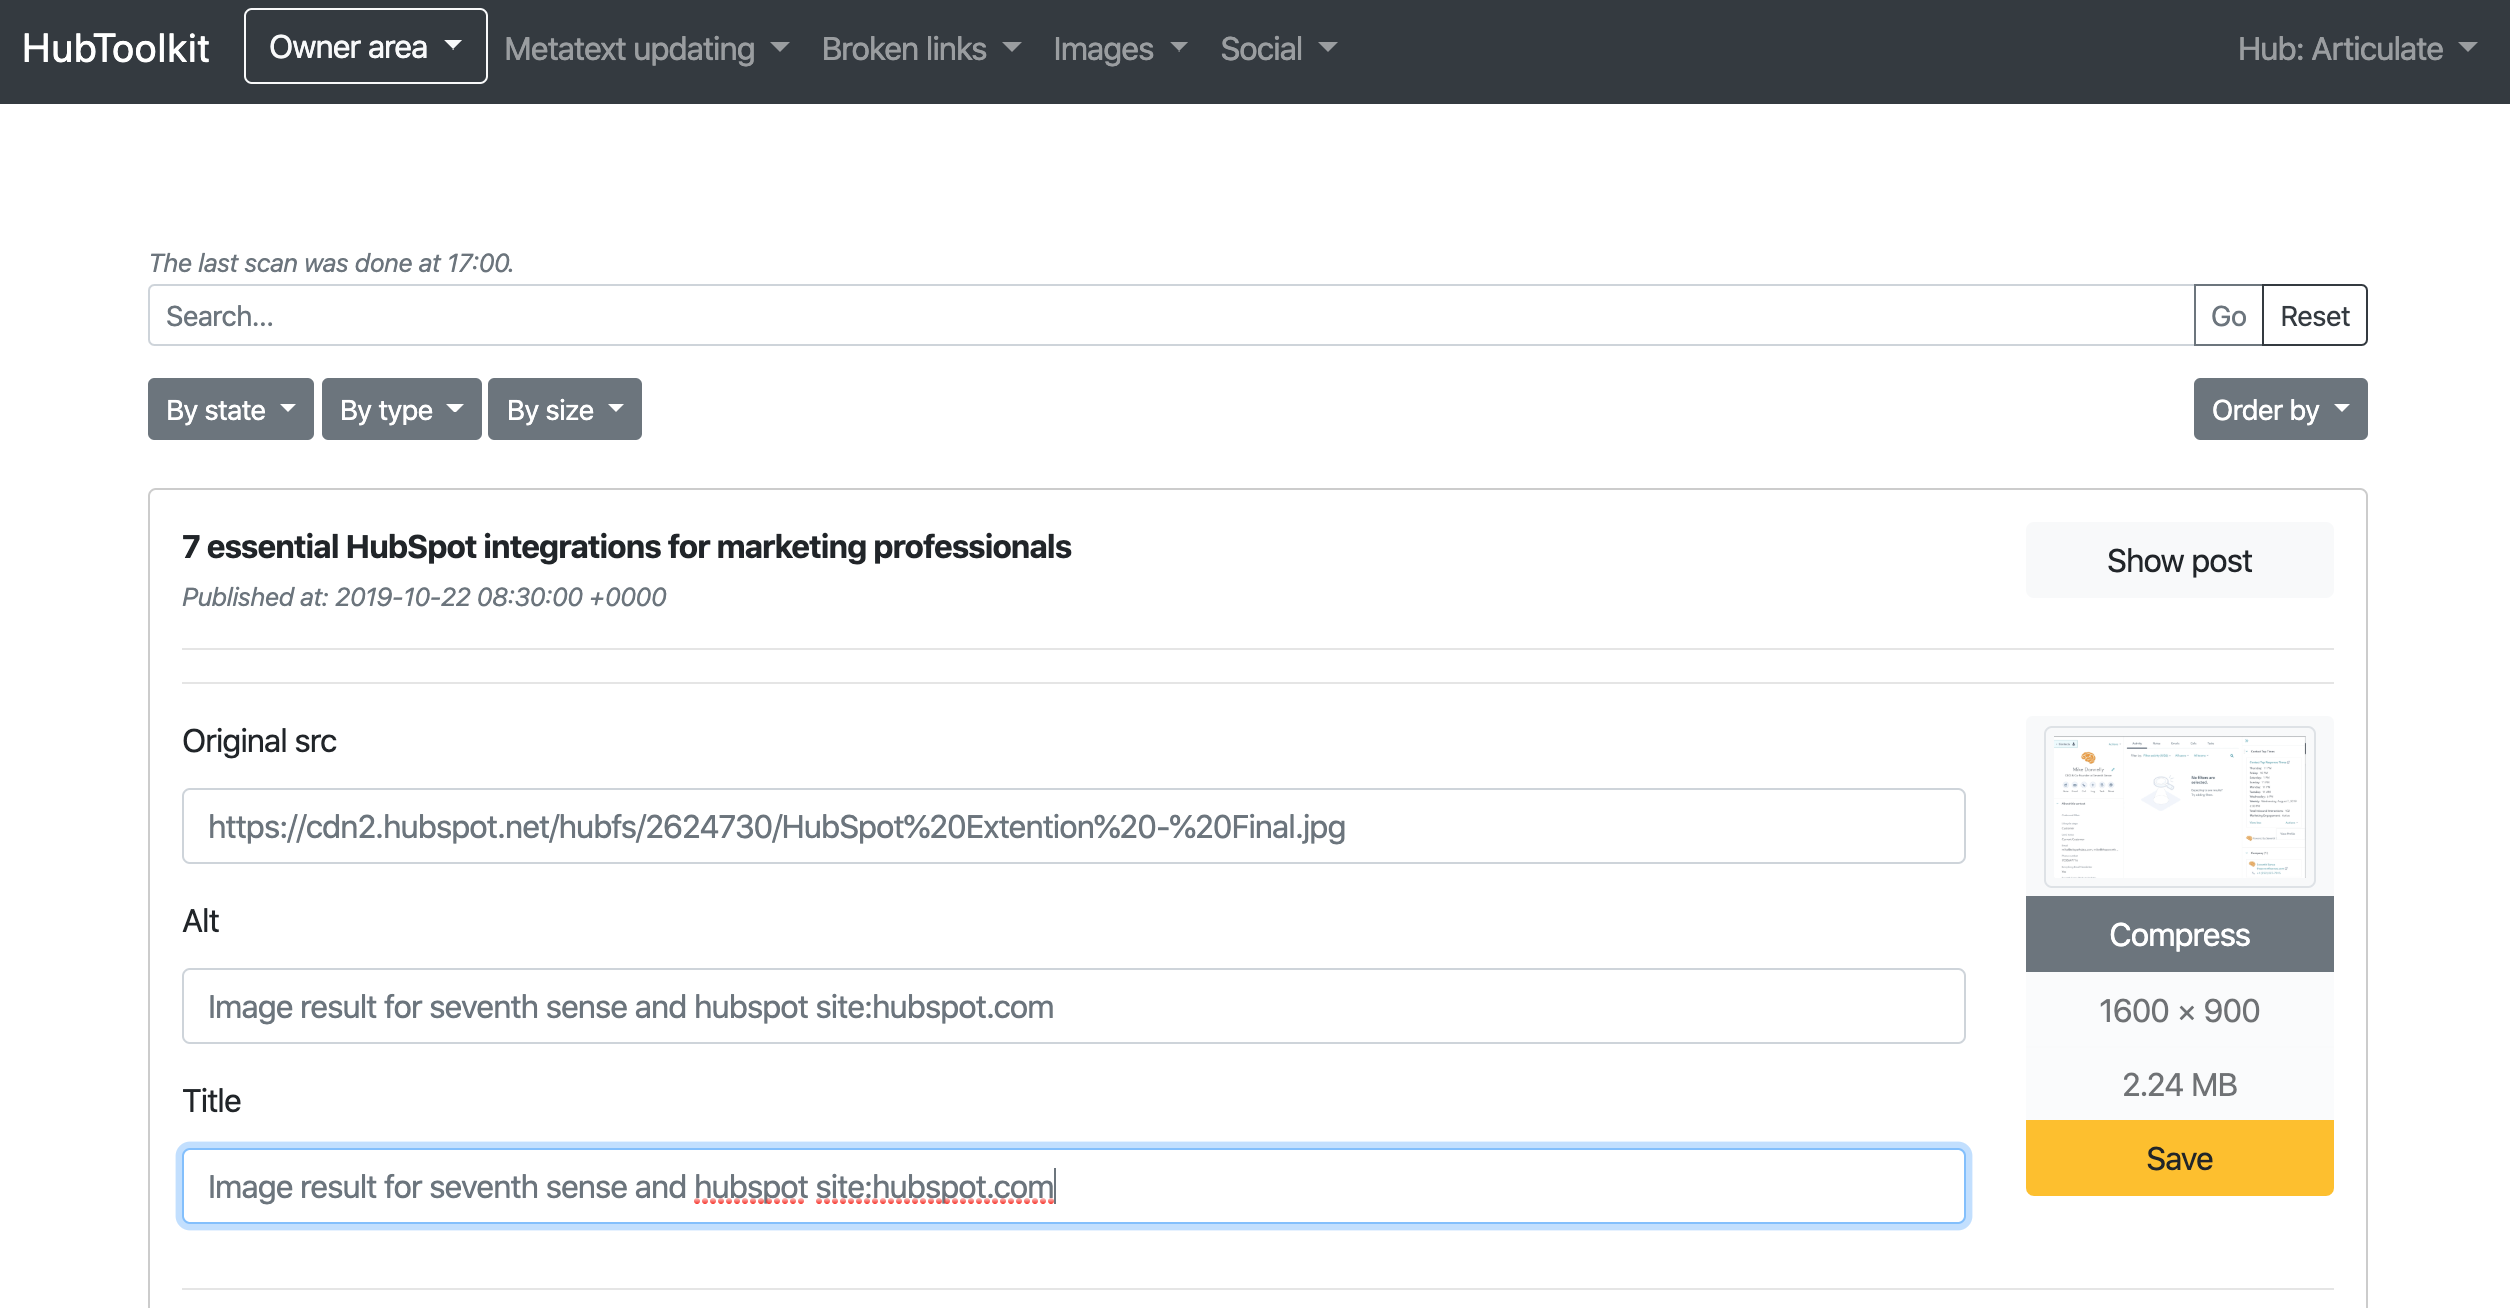
Task: Edit the Alt text field
Action: (x=1070, y=1006)
